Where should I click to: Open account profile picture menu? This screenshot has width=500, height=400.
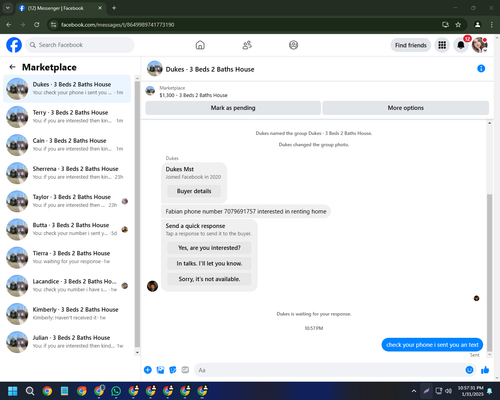point(480,45)
